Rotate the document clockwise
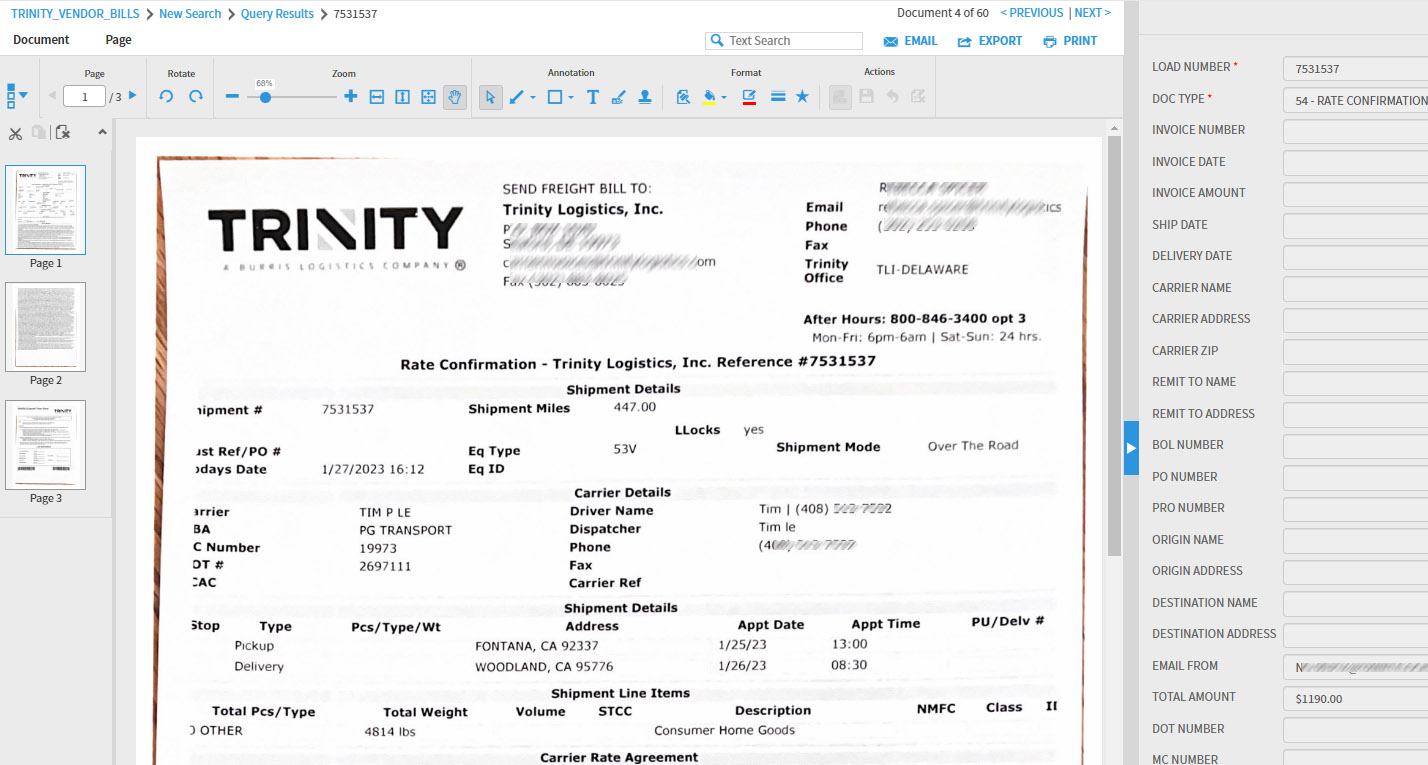 coord(196,96)
